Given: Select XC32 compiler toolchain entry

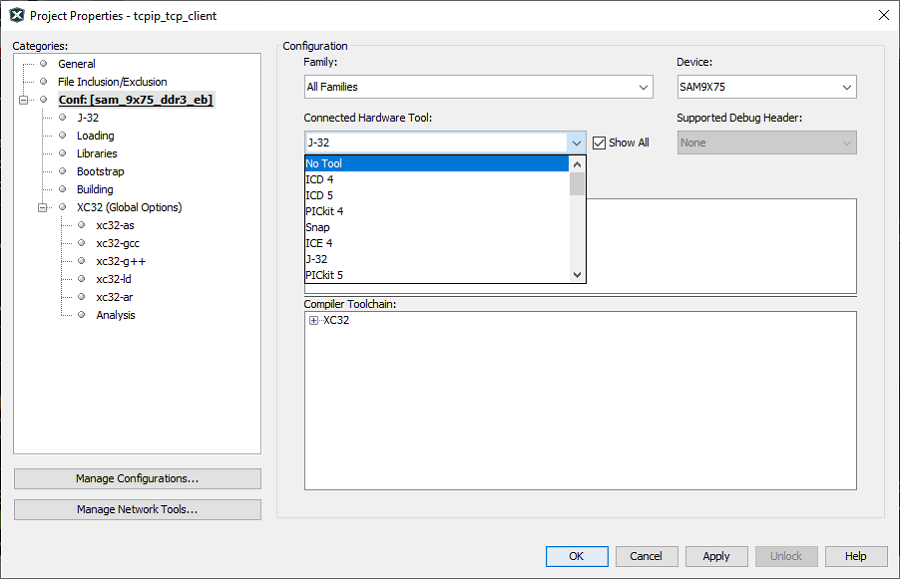Looking at the screenshot, I should coord(336,320).
